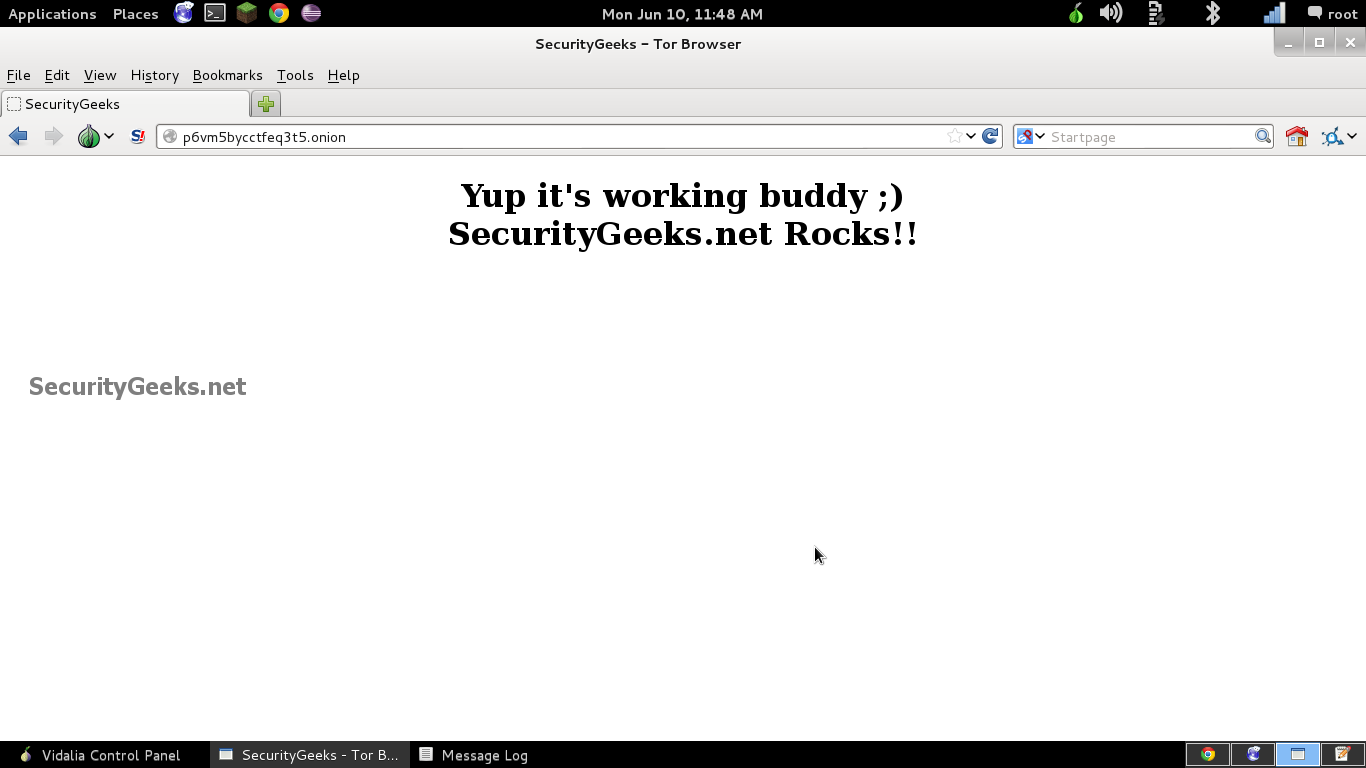Launch Eclipse from the top panel
The height and width of the screenshot is (768, 1366).
click(311, 13)
